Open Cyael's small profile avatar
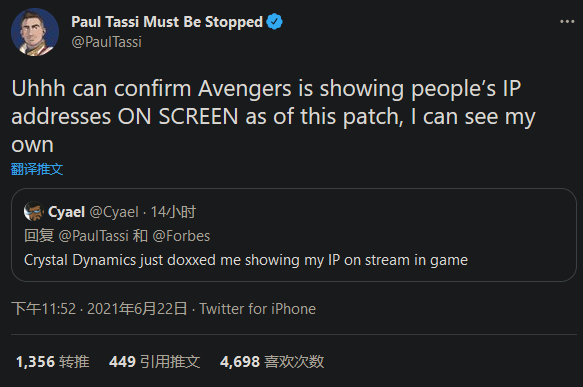Screen dimensions: 583x387 (x=33, y=212)
